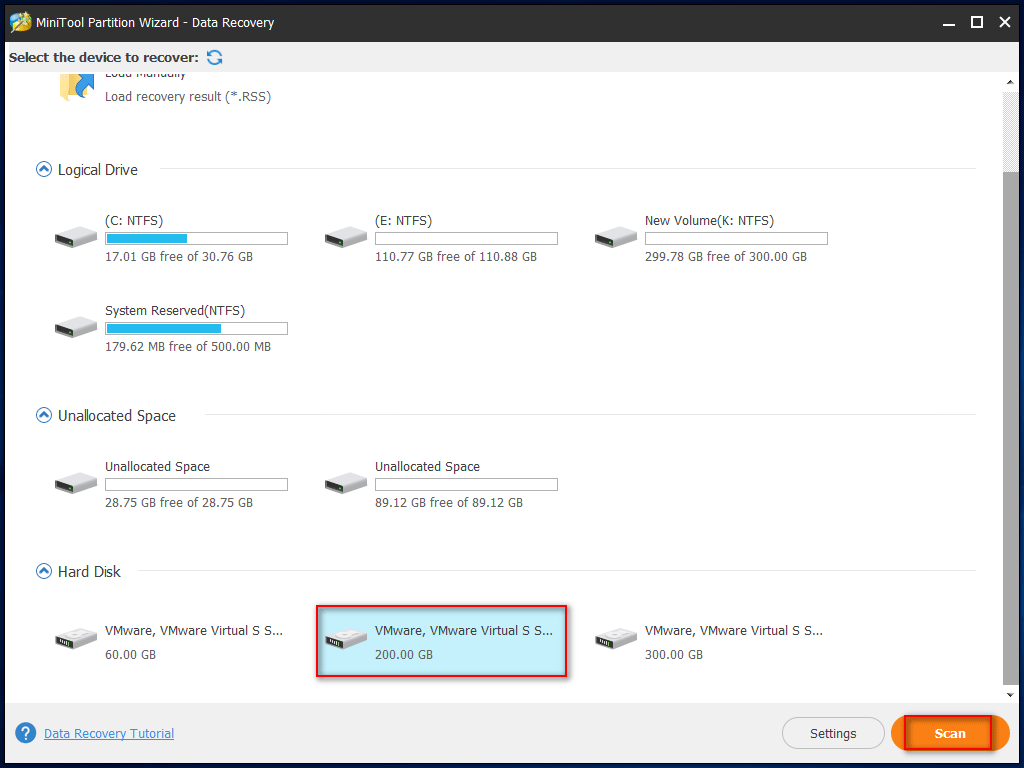Image resolution: width=1024 pixels, height=768 pixels.
Task: Click the scroll down arrow
Action: pyautogui.click(x=1010, y=695)
